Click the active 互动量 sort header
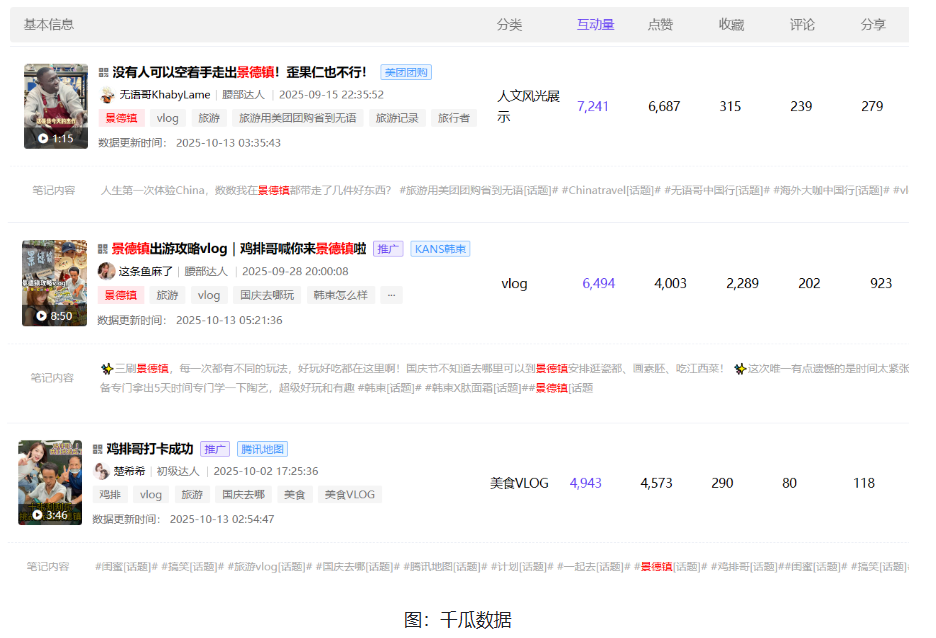Image resolution: width=936 pixels, height=638 pixels. 596,25
